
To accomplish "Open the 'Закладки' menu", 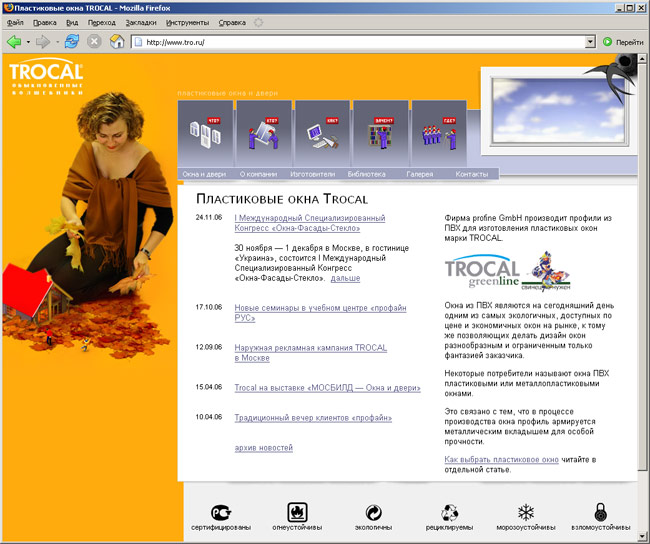I will tap(140, 20).
